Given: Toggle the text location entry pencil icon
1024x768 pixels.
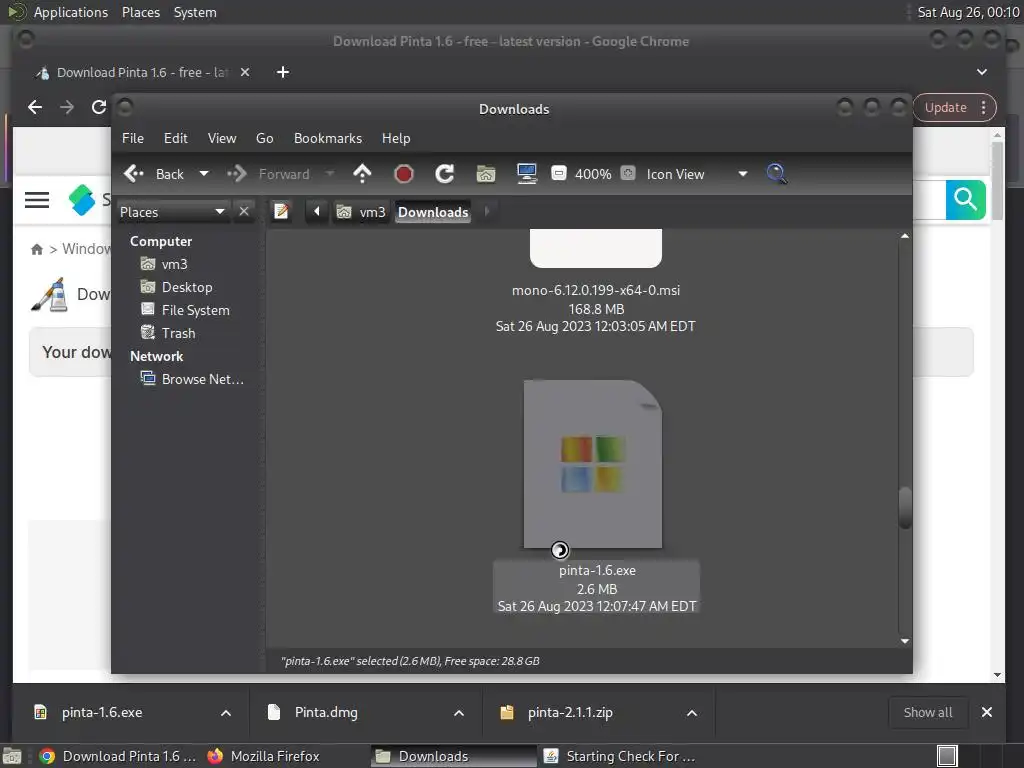Looking at the screenshot, I should coord(281,212).
